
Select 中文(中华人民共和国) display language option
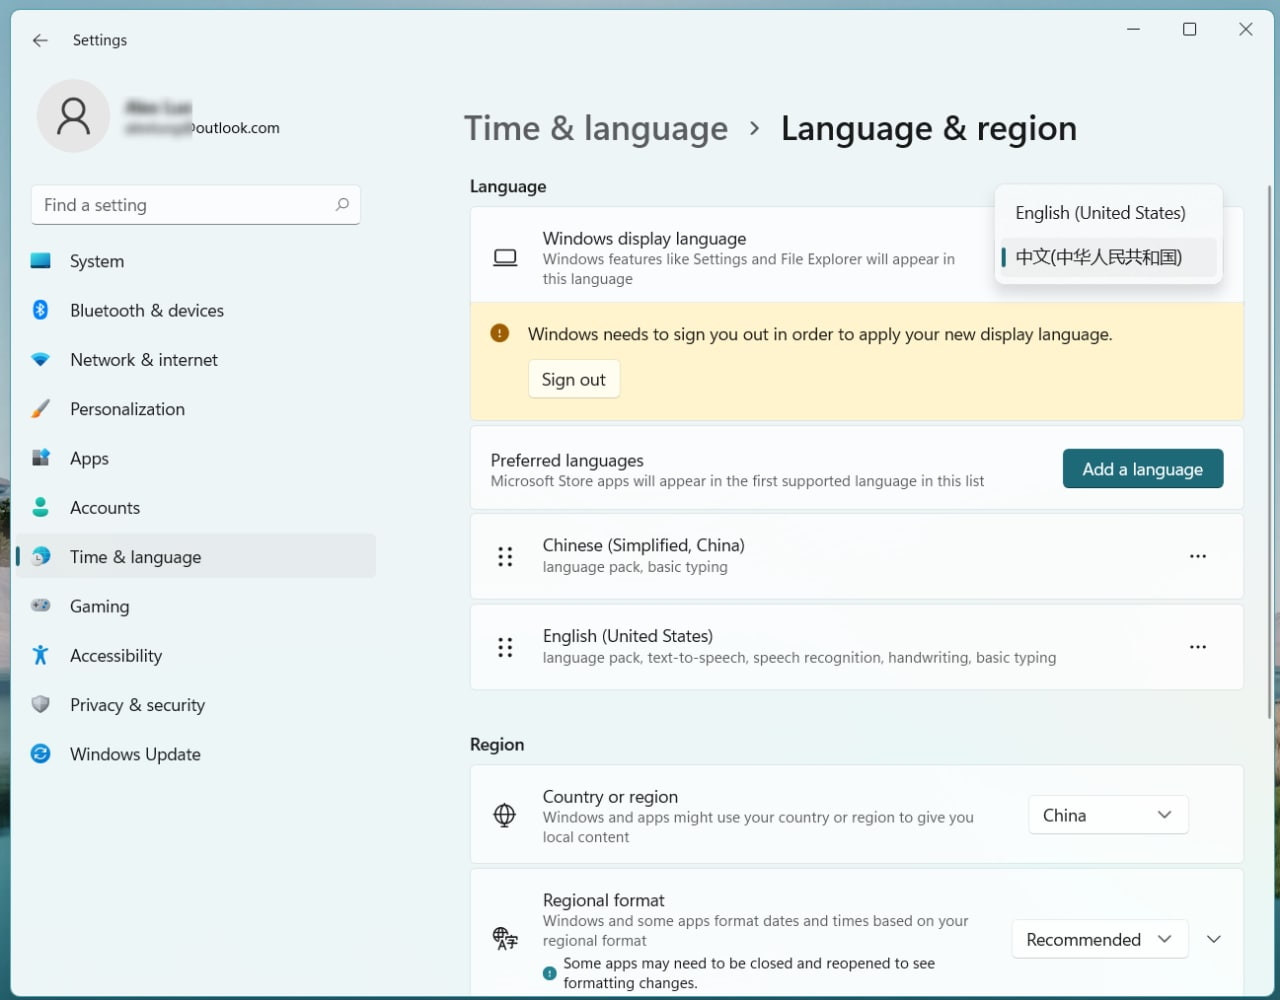coord(1100,257)
